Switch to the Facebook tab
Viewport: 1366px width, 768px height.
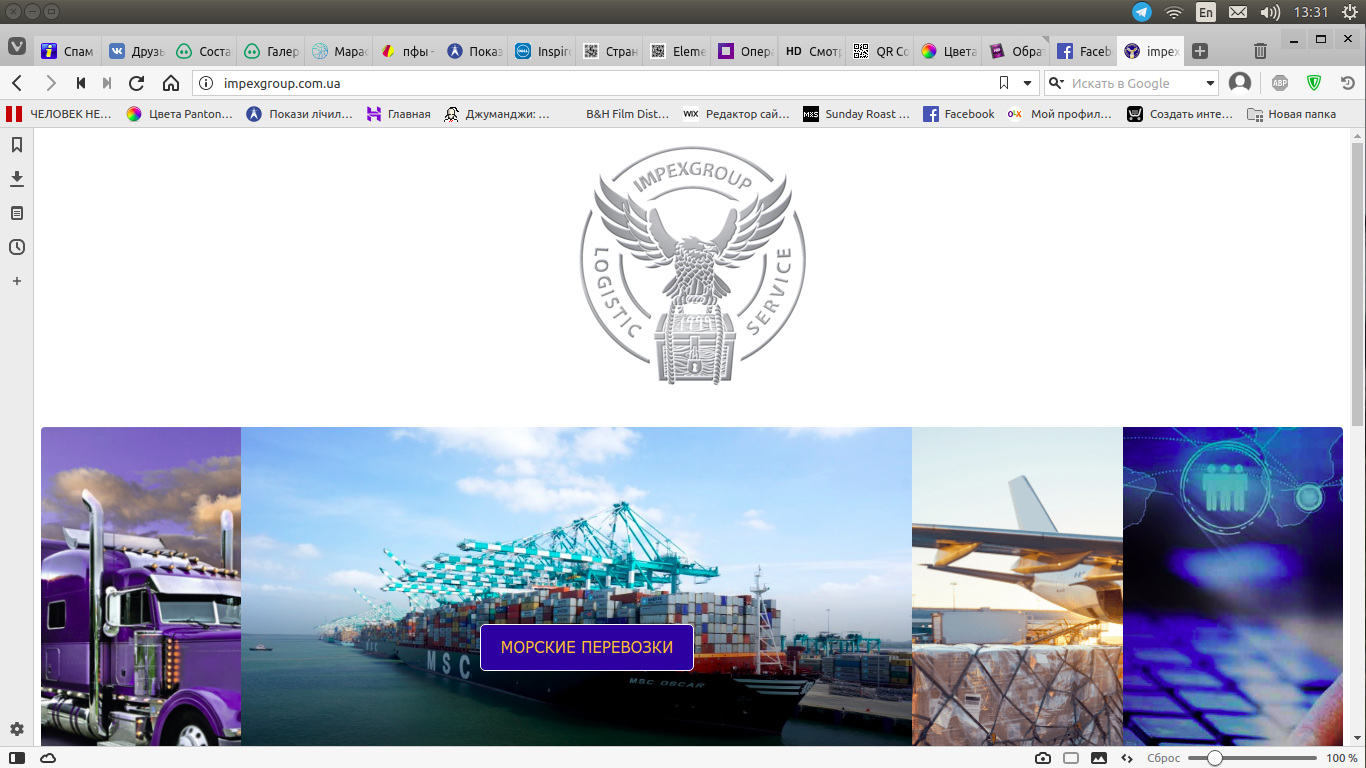pos(1083,51)
